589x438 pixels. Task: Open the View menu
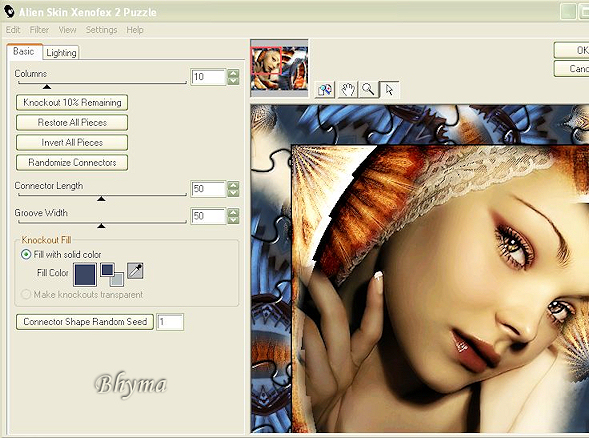coord(67,30)
